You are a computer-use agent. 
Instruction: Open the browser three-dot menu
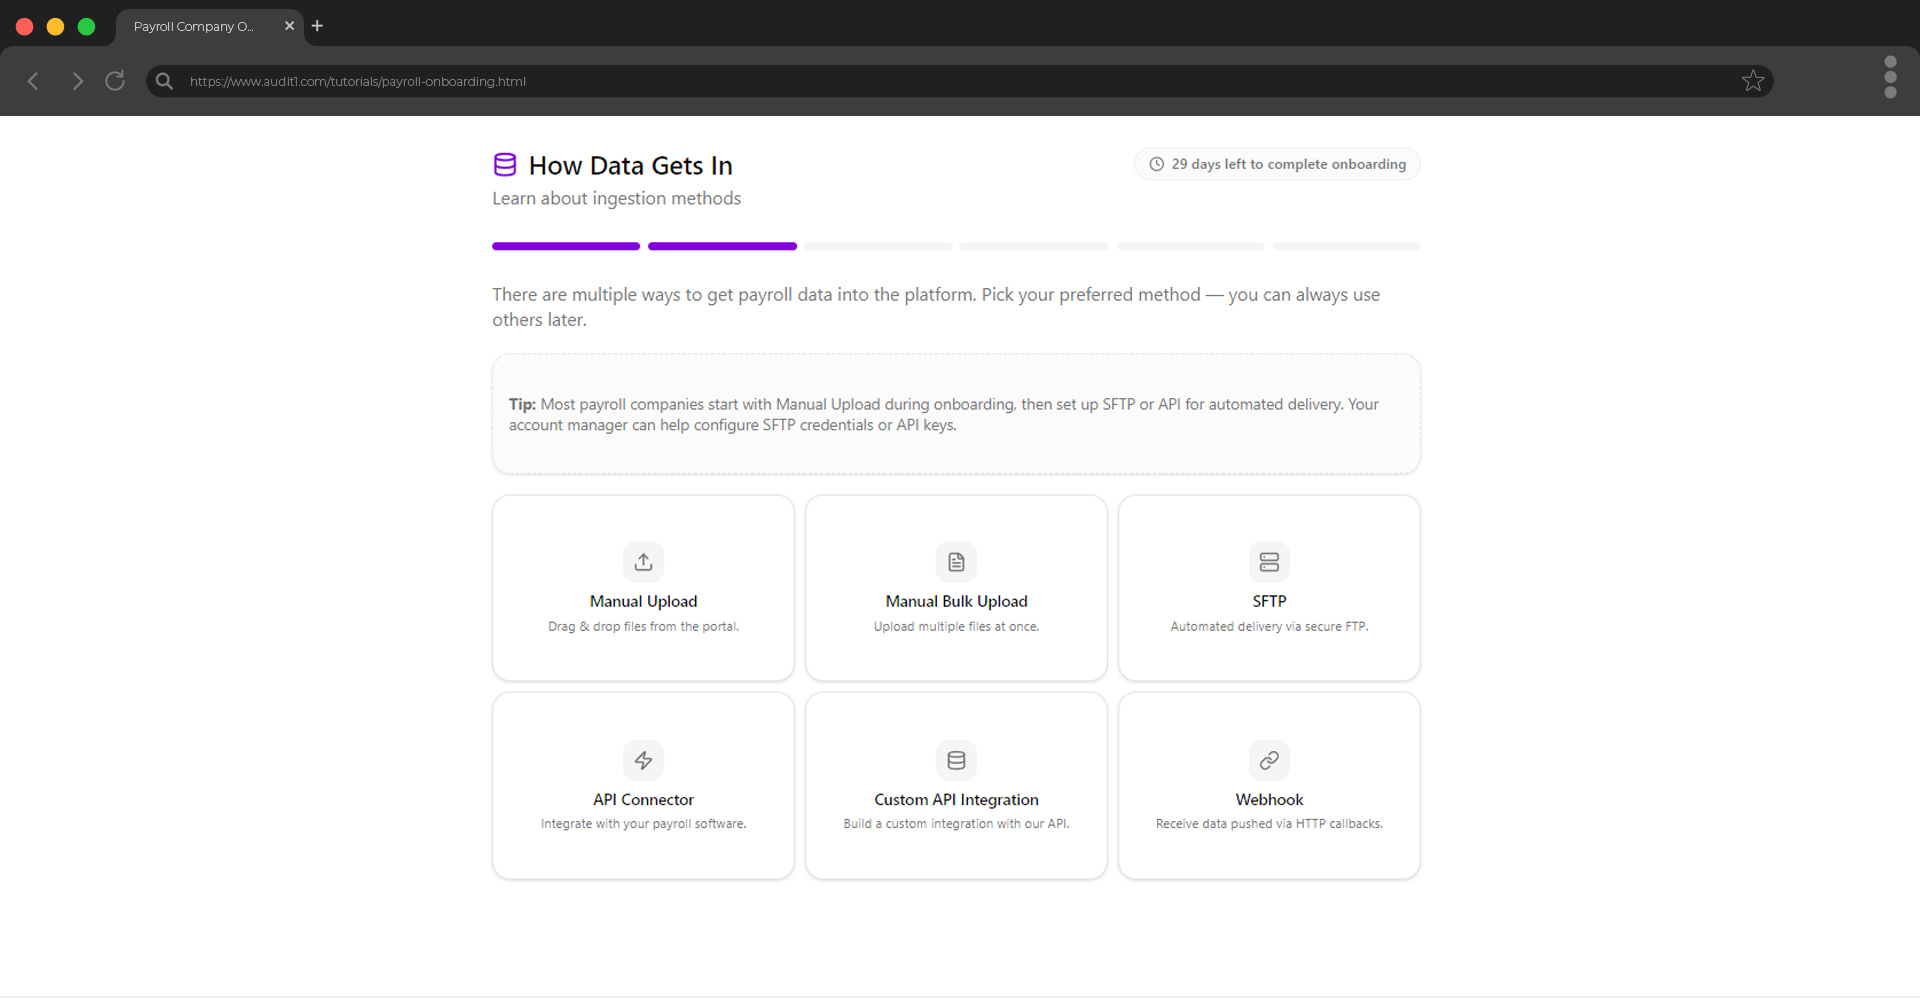point(1889,77)
